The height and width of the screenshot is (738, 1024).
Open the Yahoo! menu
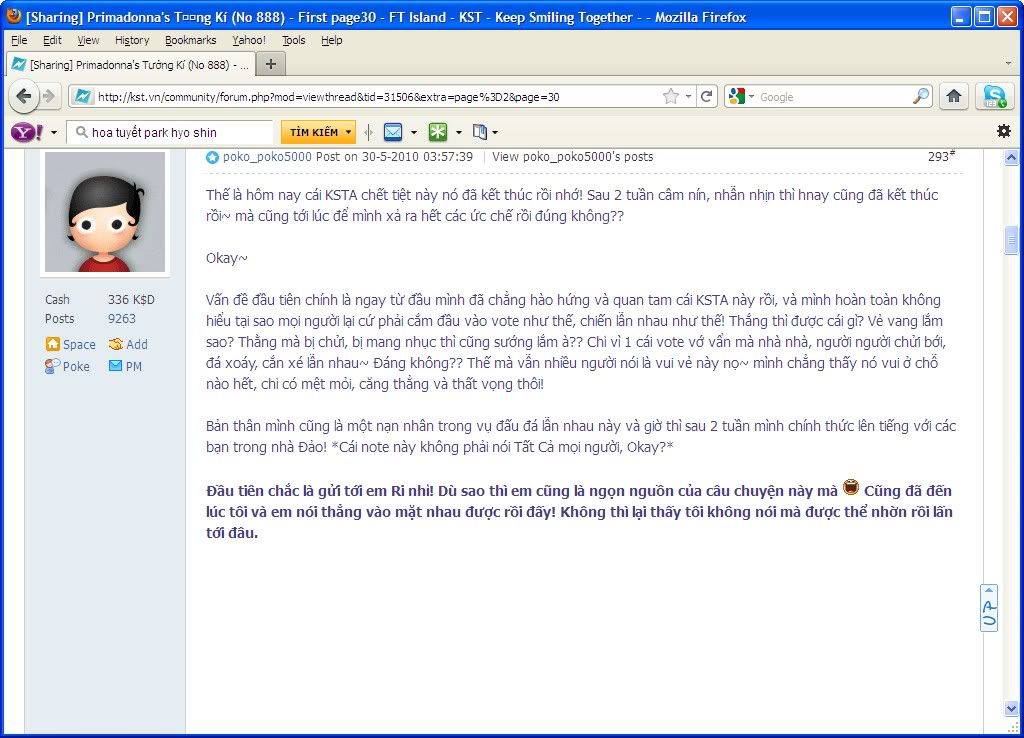(249, 40)
